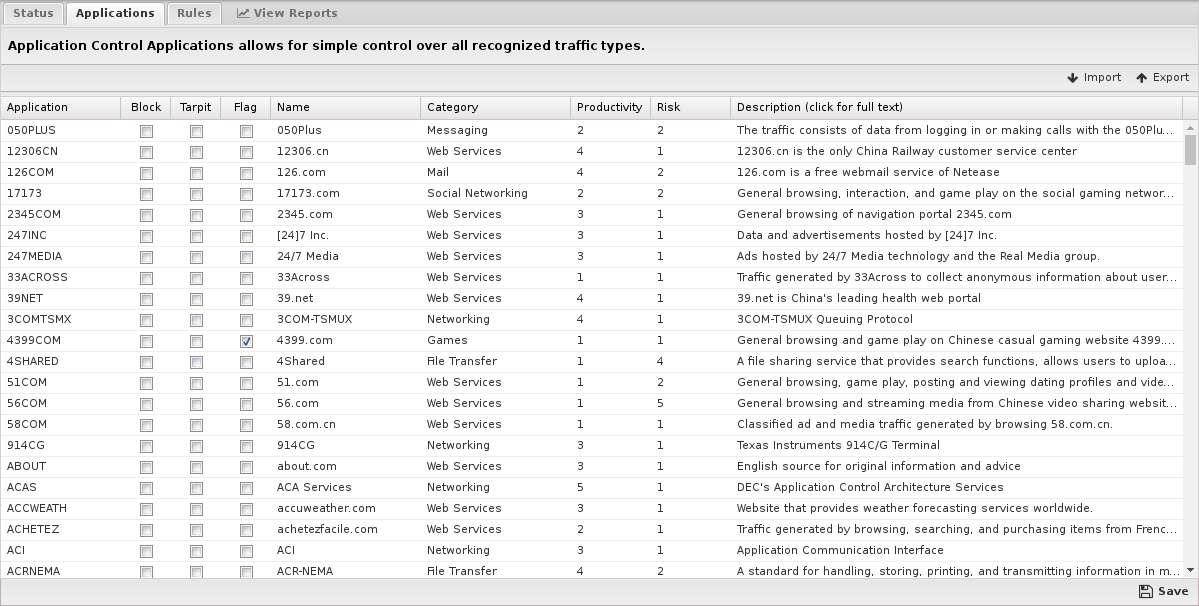The height and width of the screenshot is (606, 1199).
Task: Select the Applications tab
Action: coord(115,13)
